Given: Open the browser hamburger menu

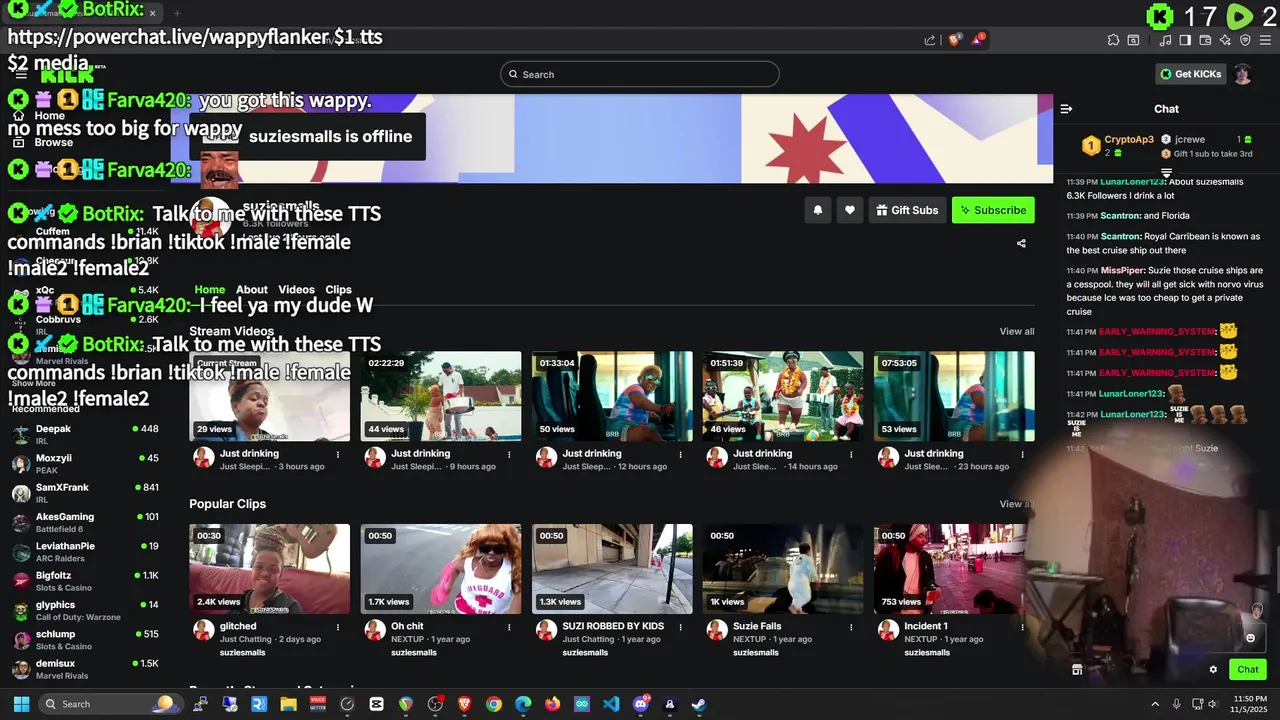Looking at the screenshot, I should [1265, 40].
